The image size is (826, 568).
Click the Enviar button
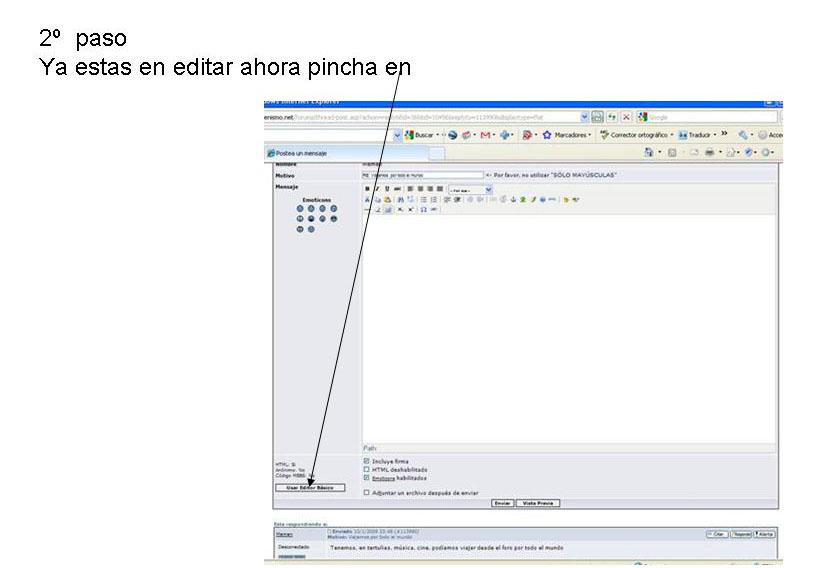503,503
